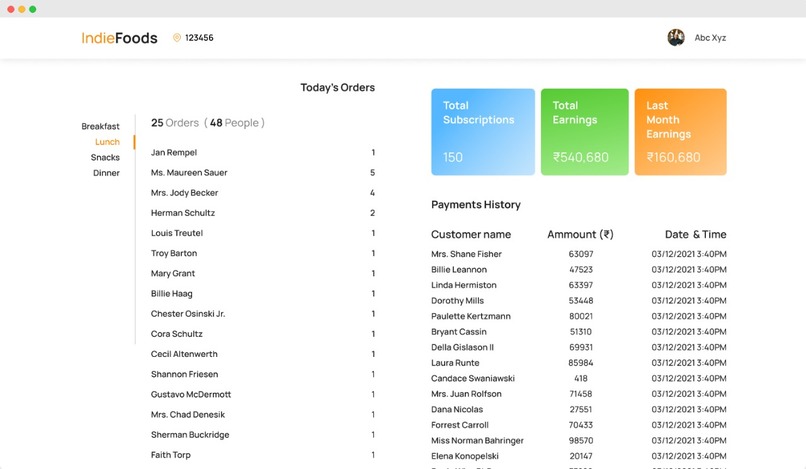Click Dorothy Mills payment entry

pyautogui.click(x=457, y=300)
